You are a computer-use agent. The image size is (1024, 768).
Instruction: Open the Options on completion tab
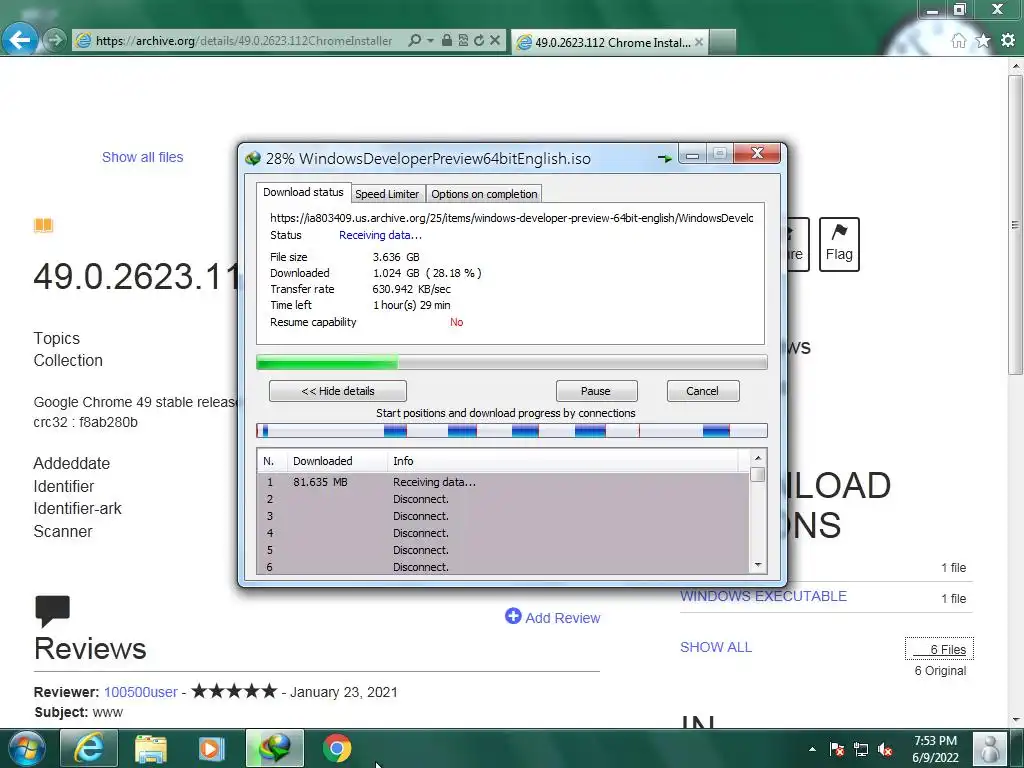pyautogui.click(x=484, y=194)
